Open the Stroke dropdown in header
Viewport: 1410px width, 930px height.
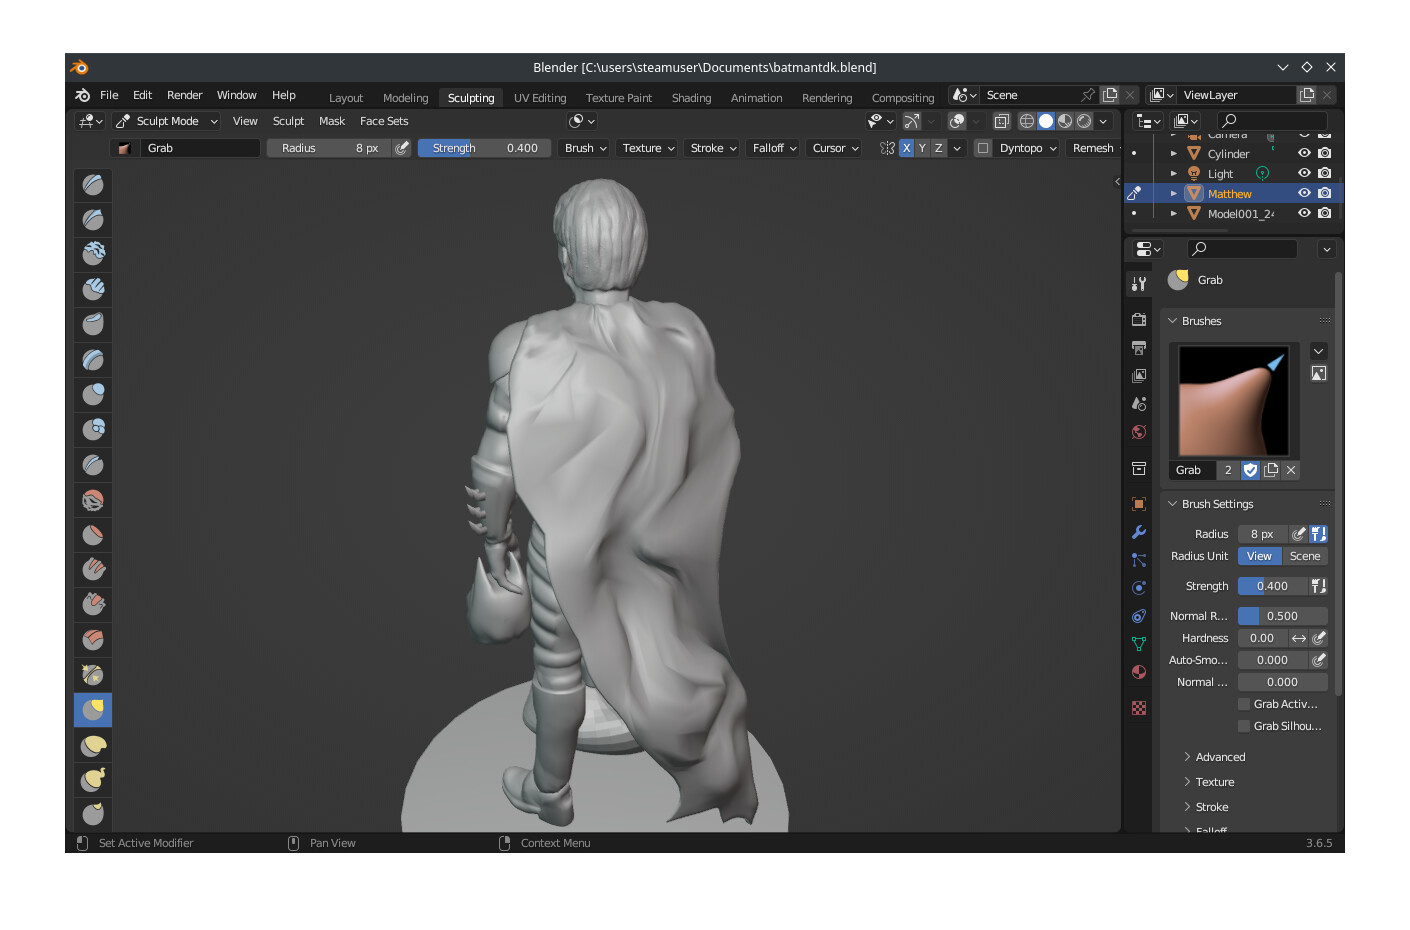[713, 148]
